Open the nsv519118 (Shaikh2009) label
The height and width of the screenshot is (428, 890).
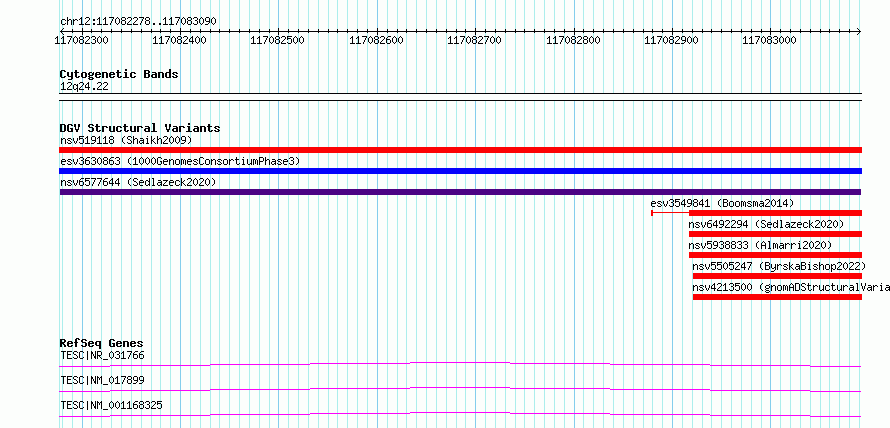[126, 140]
